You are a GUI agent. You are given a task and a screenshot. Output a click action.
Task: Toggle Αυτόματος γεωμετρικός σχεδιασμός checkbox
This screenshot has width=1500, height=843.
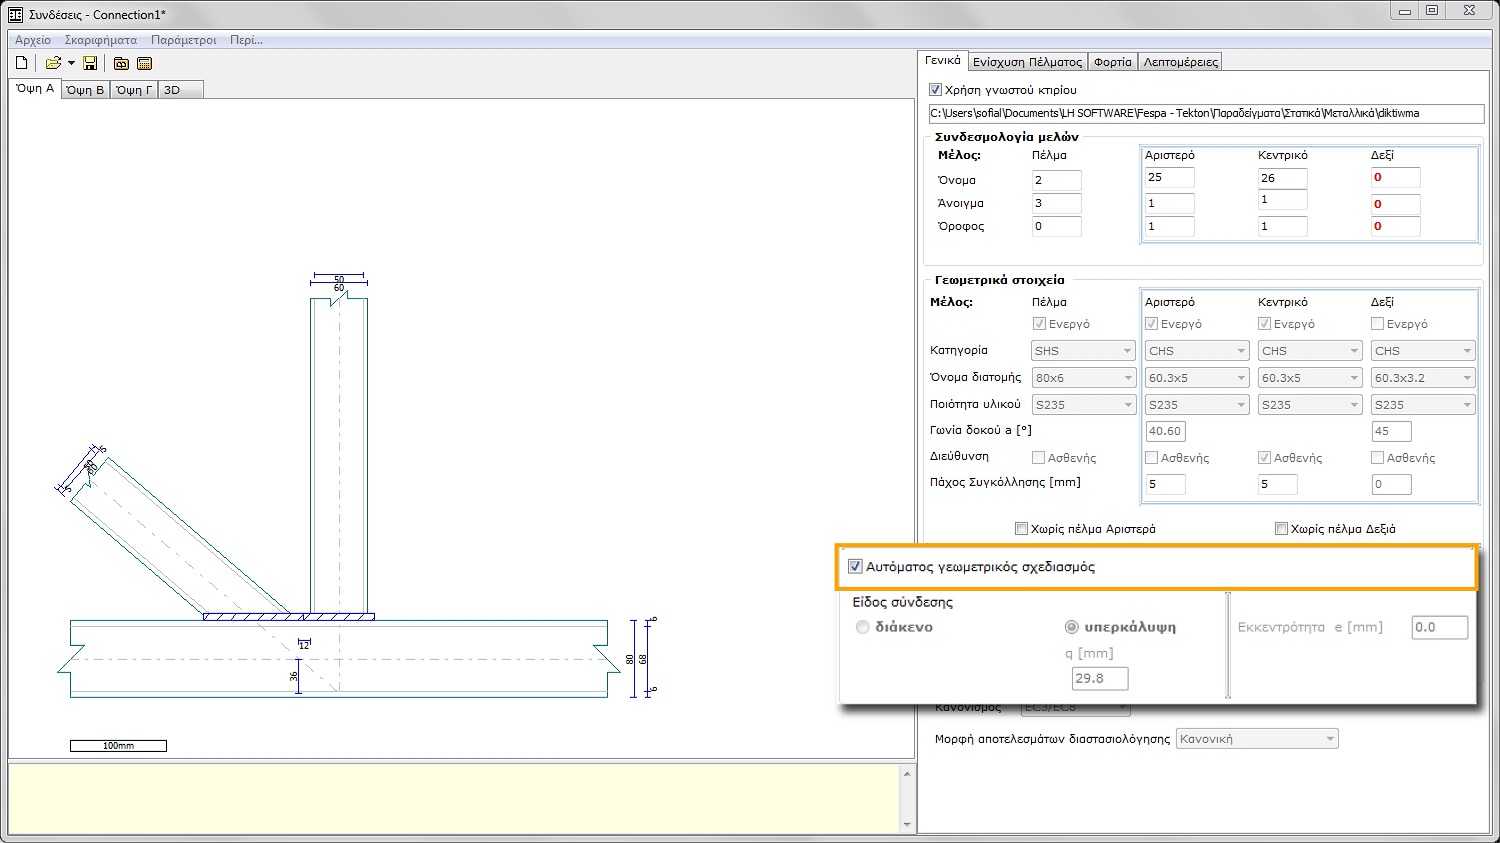[855, 567]
